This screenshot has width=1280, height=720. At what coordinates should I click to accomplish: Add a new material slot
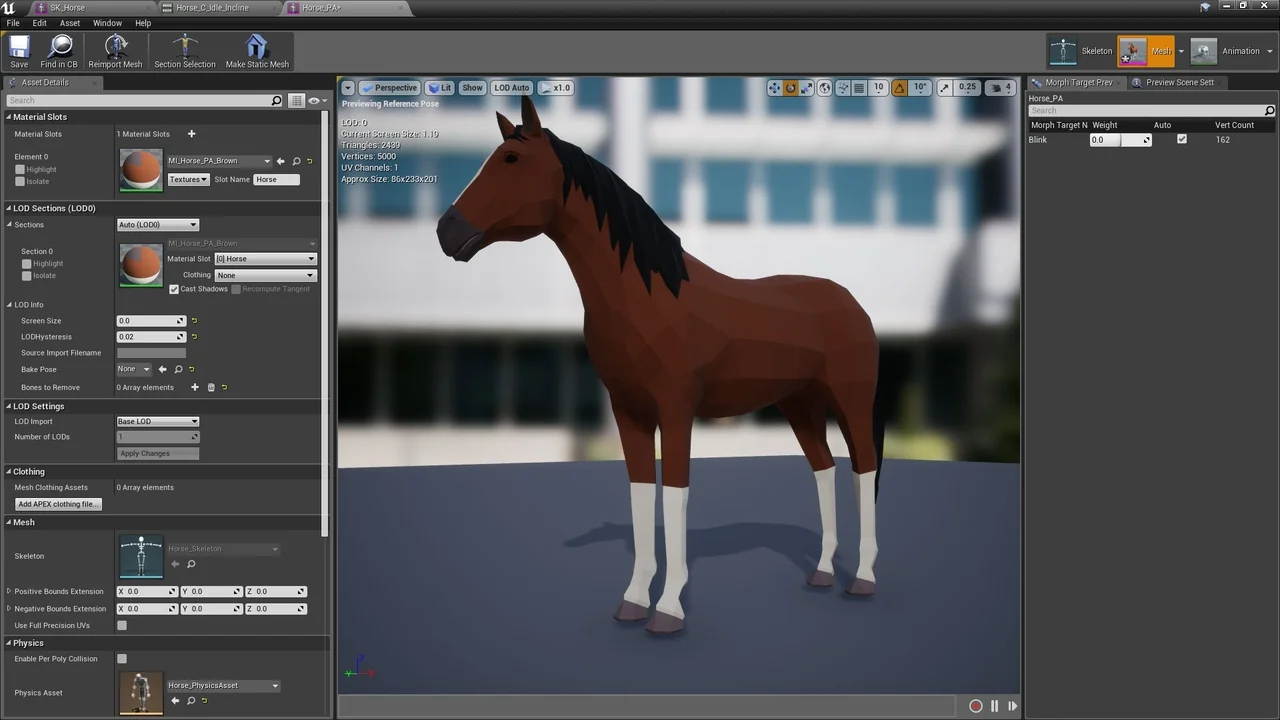(x=191, y=134)
